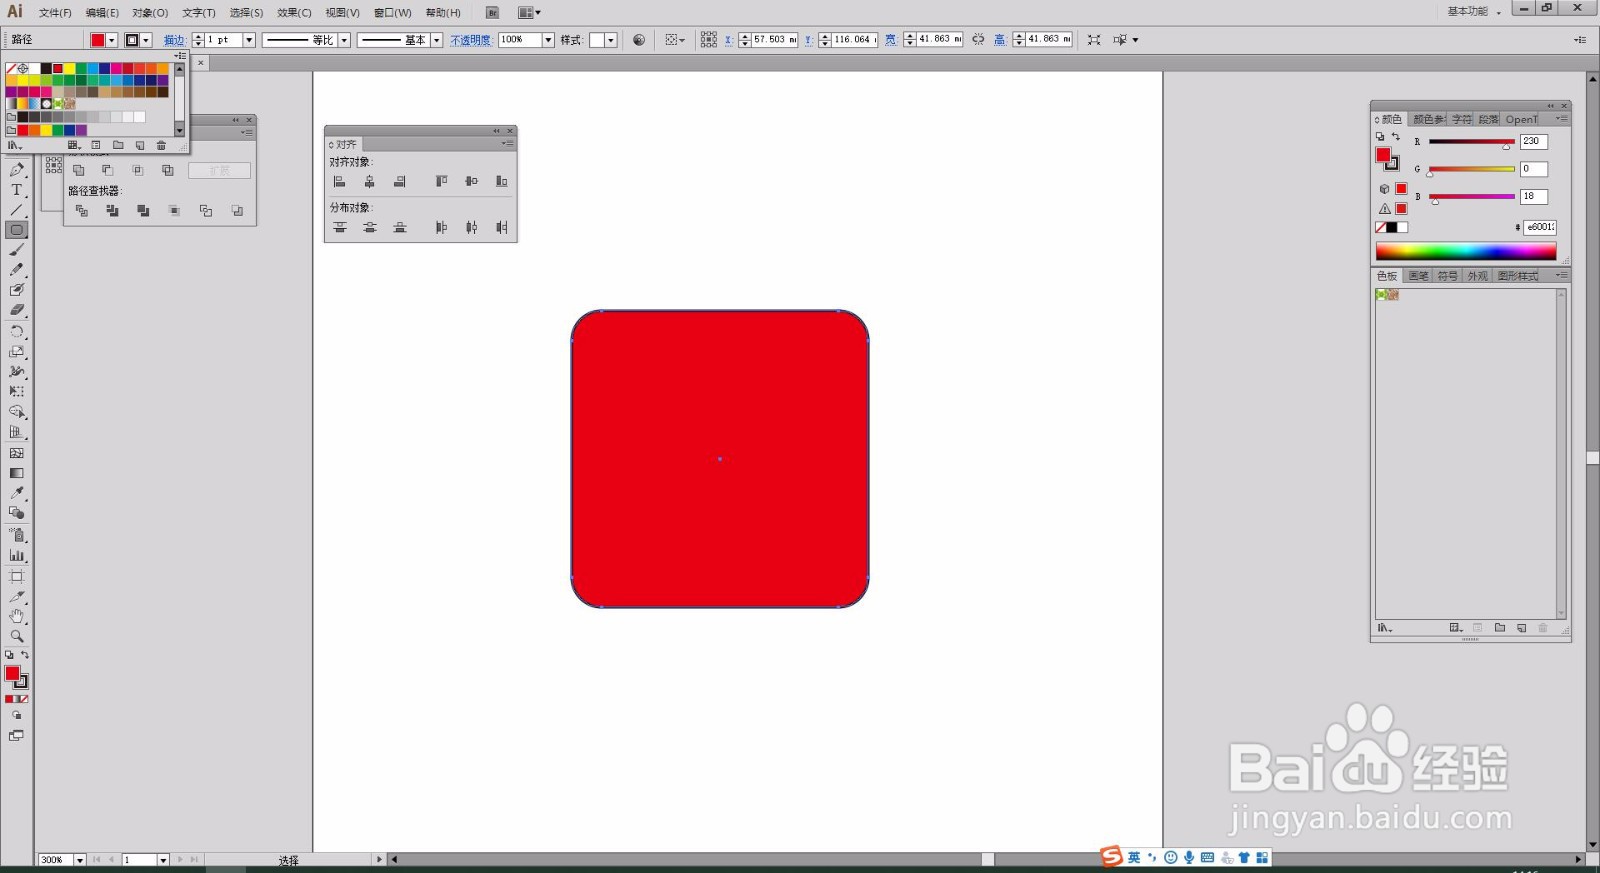This screenshot has height=873, width=1600.
Task: Open the zoom level dropdown at status bar
Action: pos(80,860)
